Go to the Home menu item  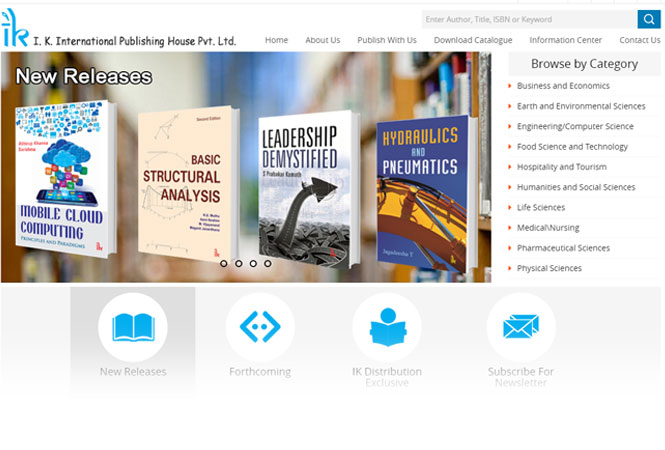tap(277, 40)
